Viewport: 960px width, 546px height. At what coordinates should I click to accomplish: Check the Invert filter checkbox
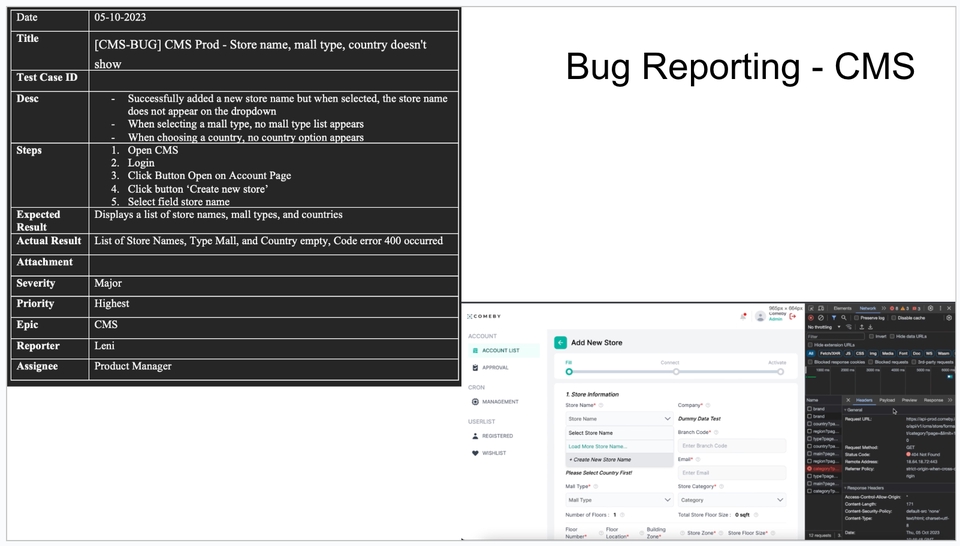point(871,337)
